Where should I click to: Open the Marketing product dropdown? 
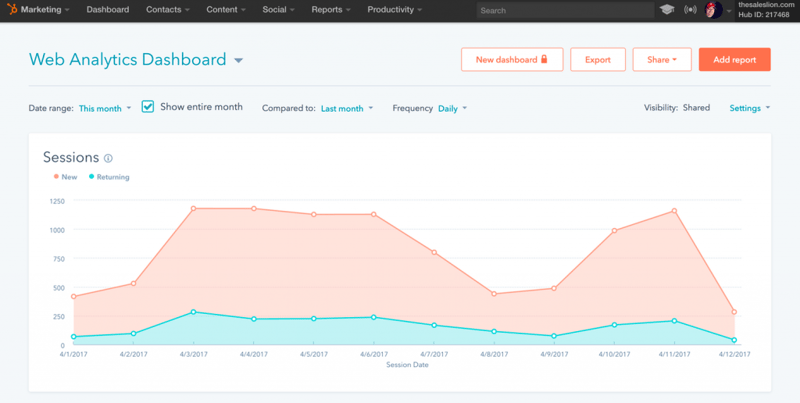(x=45, y=10)
